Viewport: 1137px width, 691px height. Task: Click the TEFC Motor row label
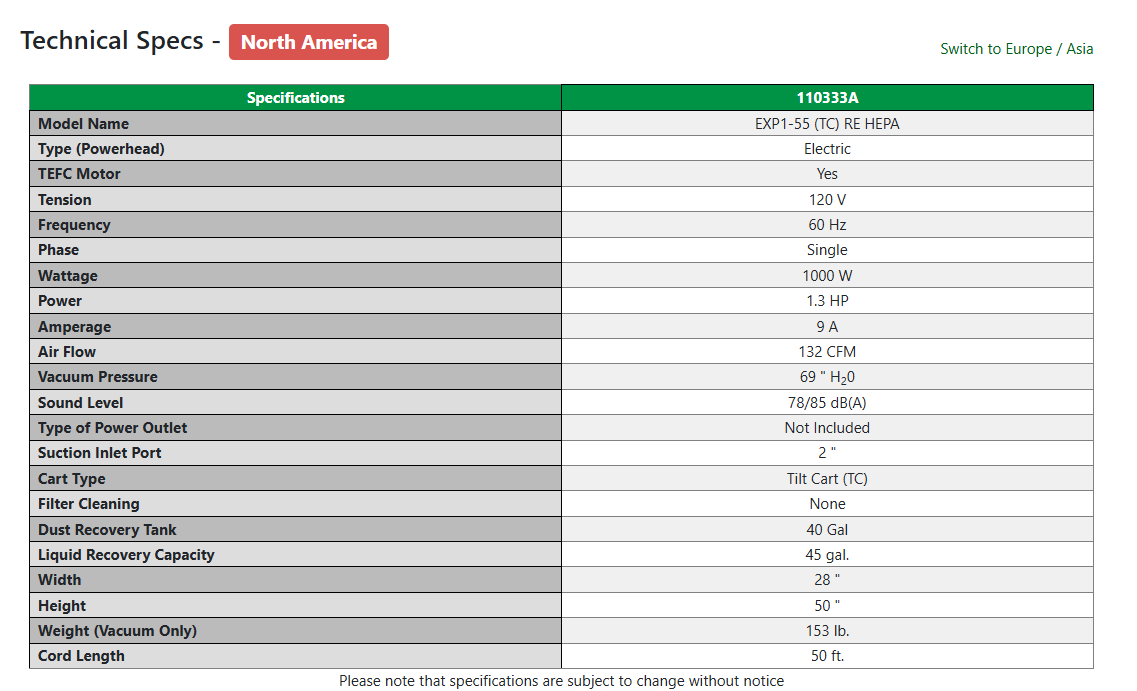(79, 174)
